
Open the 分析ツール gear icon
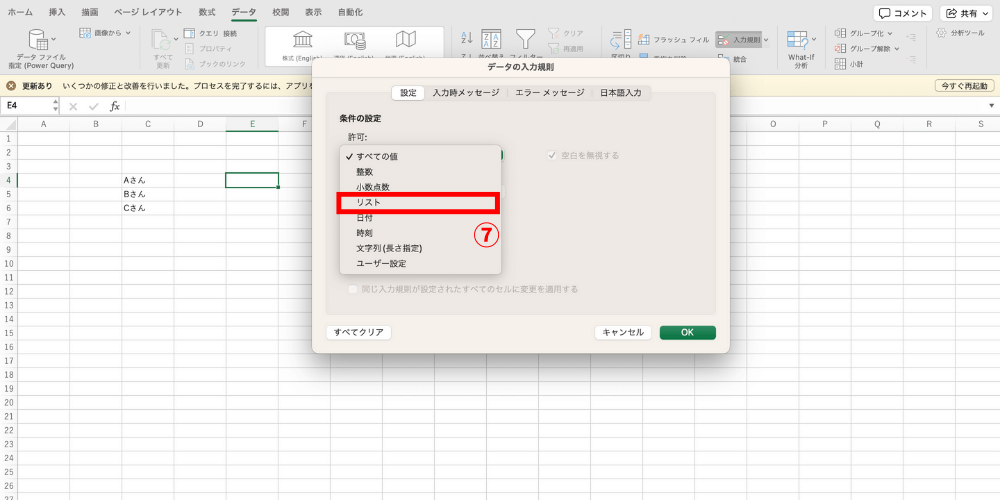(x=941, y=33)
